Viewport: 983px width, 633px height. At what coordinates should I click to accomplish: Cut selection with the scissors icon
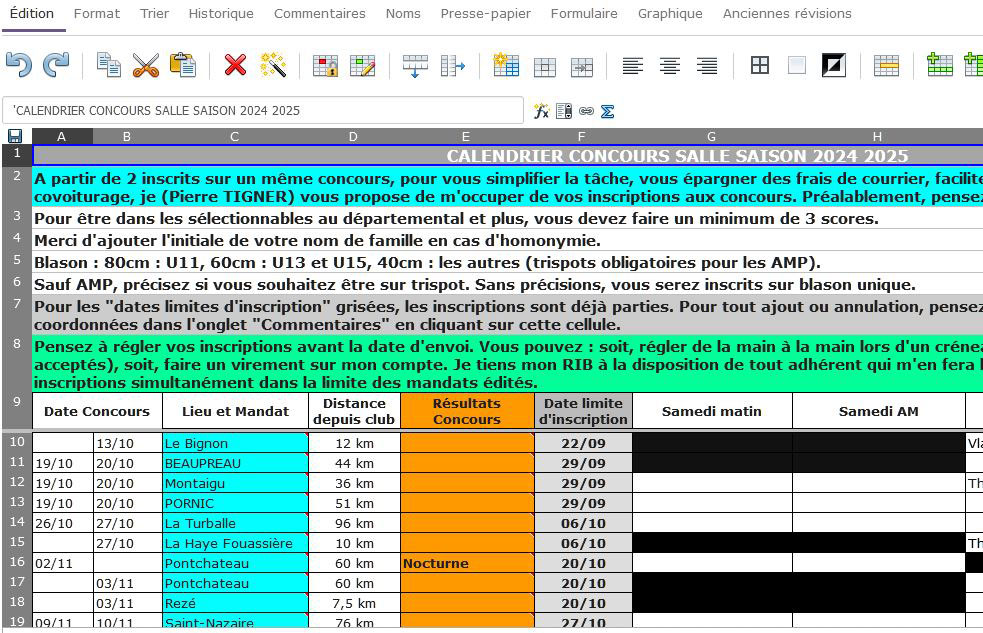[146, 66]
